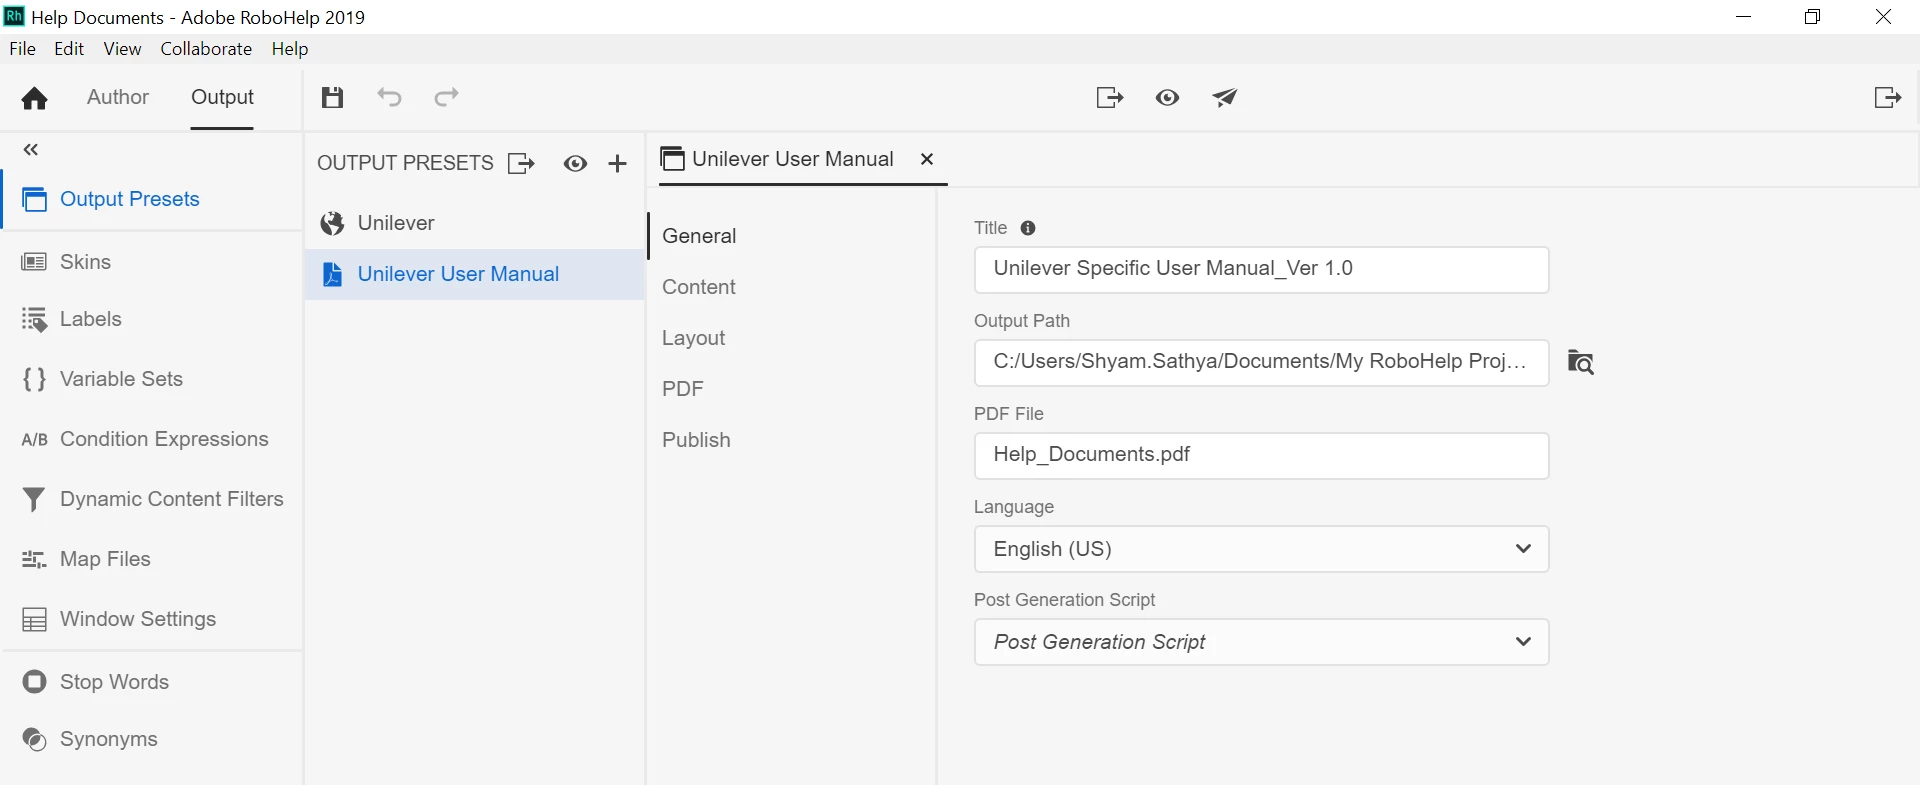Image resolution: width=1920 pixels, height=785 pixels.
Task: Click the Title info icon
Action: 1028,228
